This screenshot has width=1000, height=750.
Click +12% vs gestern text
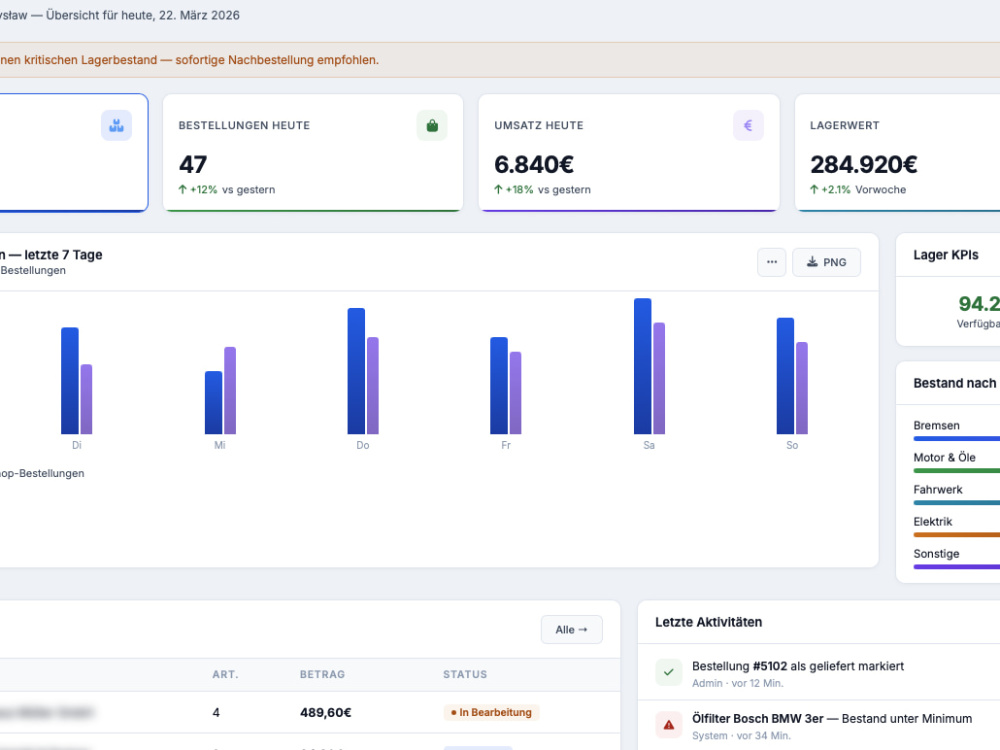coord(227,189)
